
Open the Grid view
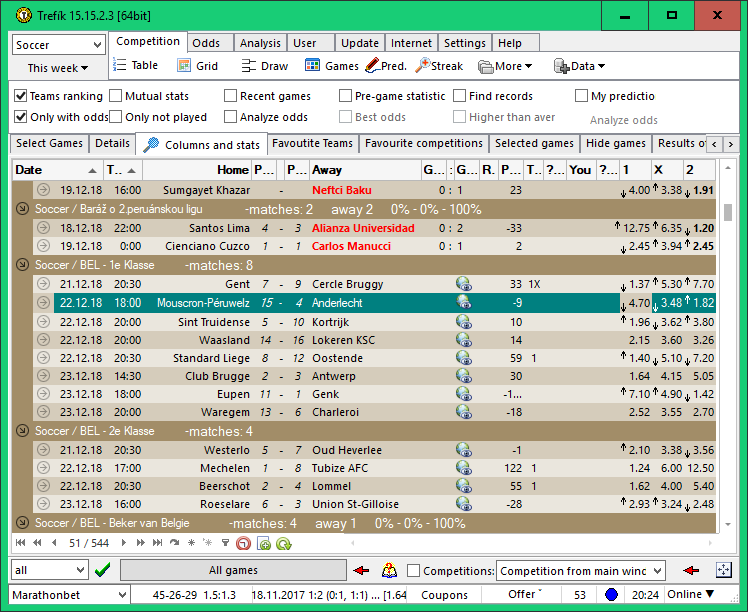184,66
